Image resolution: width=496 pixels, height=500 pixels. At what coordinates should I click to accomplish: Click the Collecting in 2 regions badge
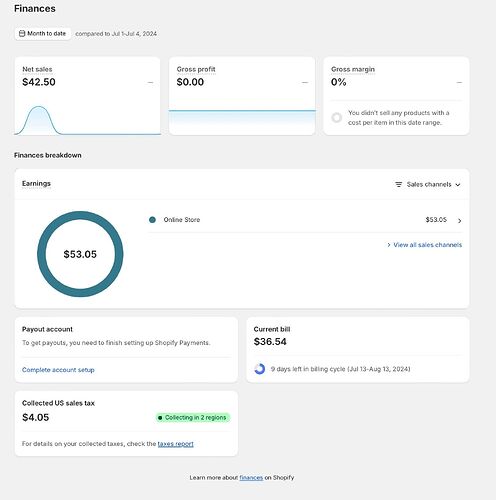click(193, 418)
